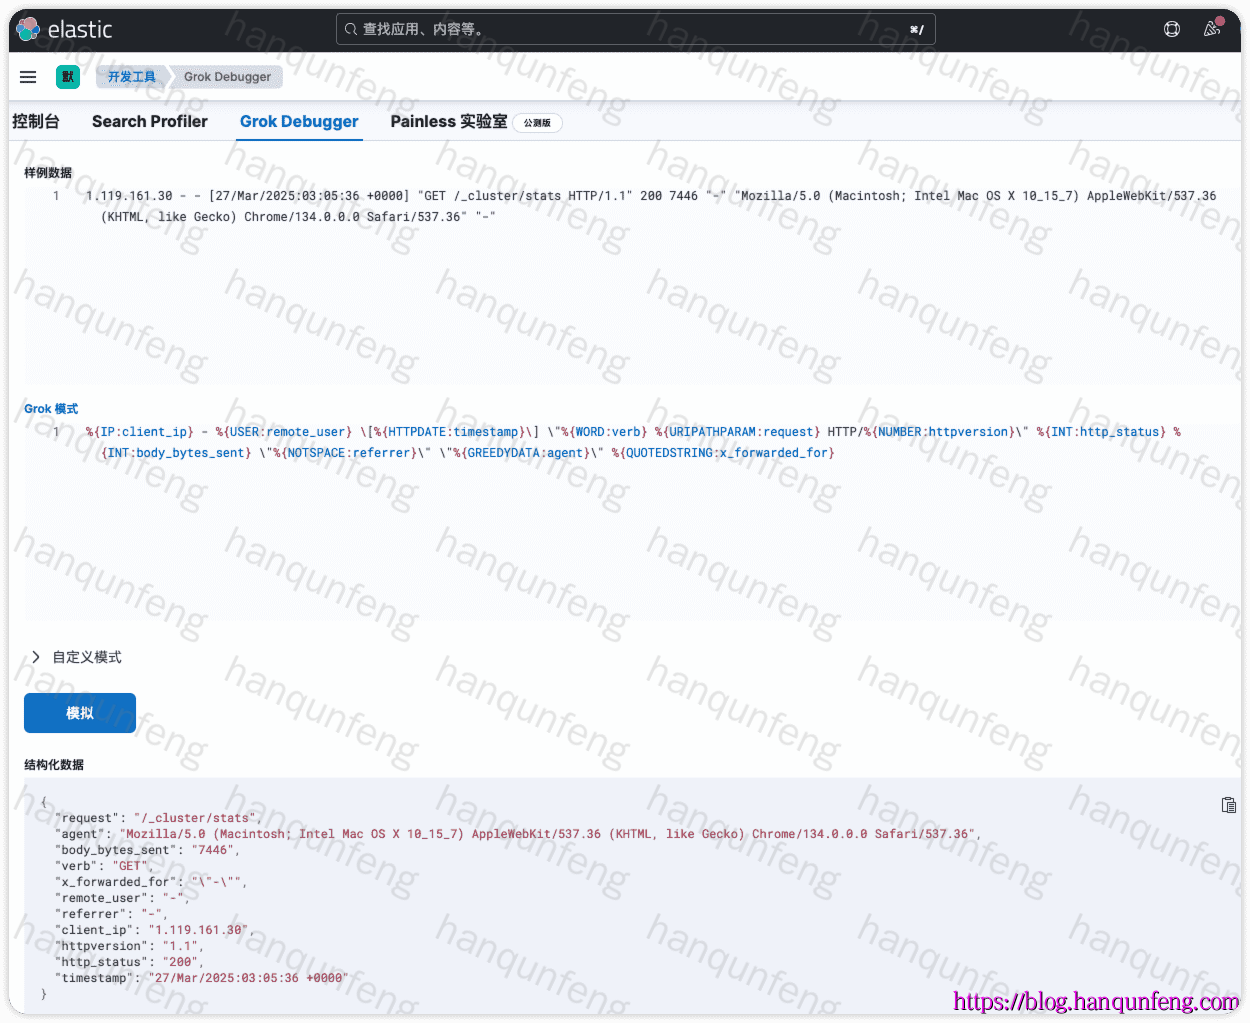
Task: Switch to the 控制台 tab
Action: pos(36,121)
